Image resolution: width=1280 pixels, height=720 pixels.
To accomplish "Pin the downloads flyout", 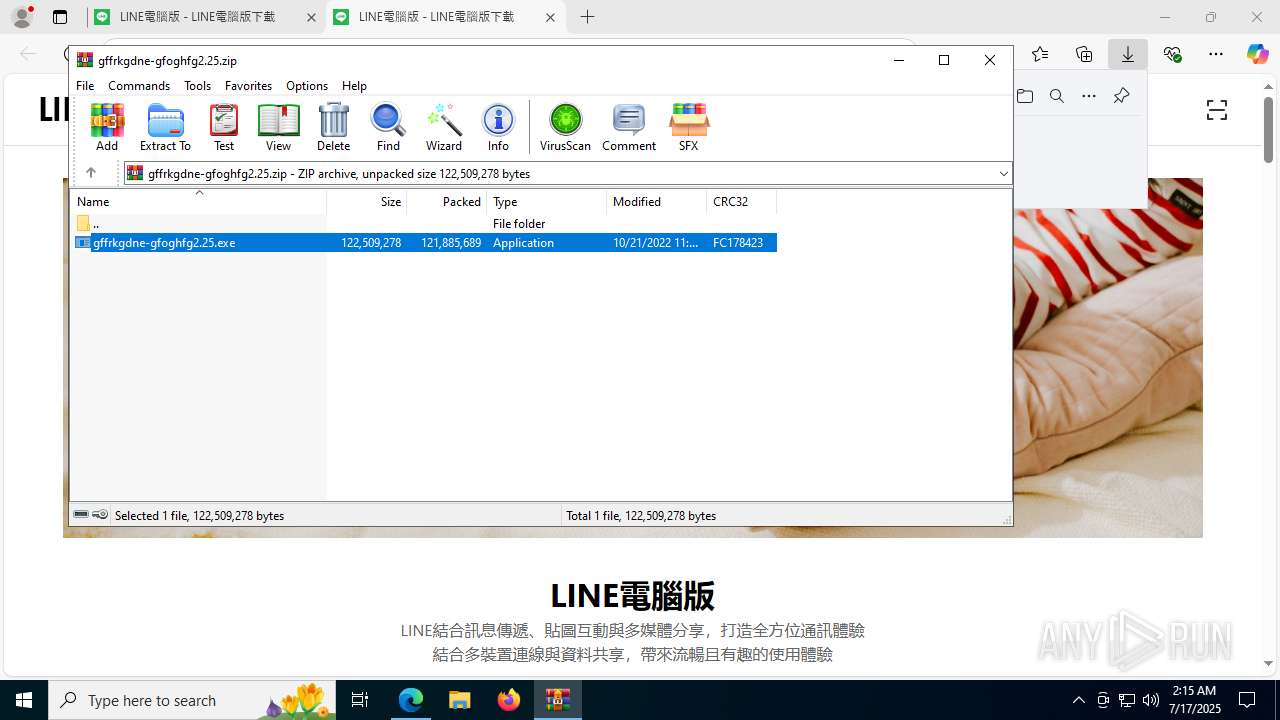I will [x=1121, y=96].
